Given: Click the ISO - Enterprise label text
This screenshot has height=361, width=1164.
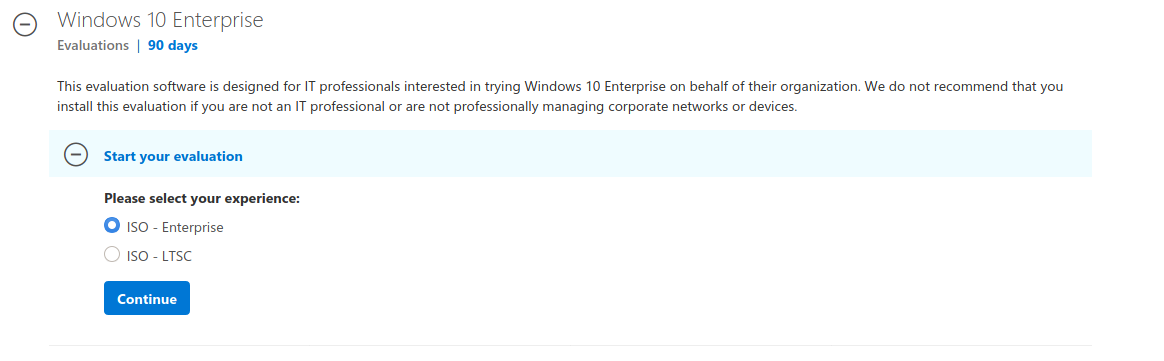Looking at the screenshot, I should click(x=175, y=227).
